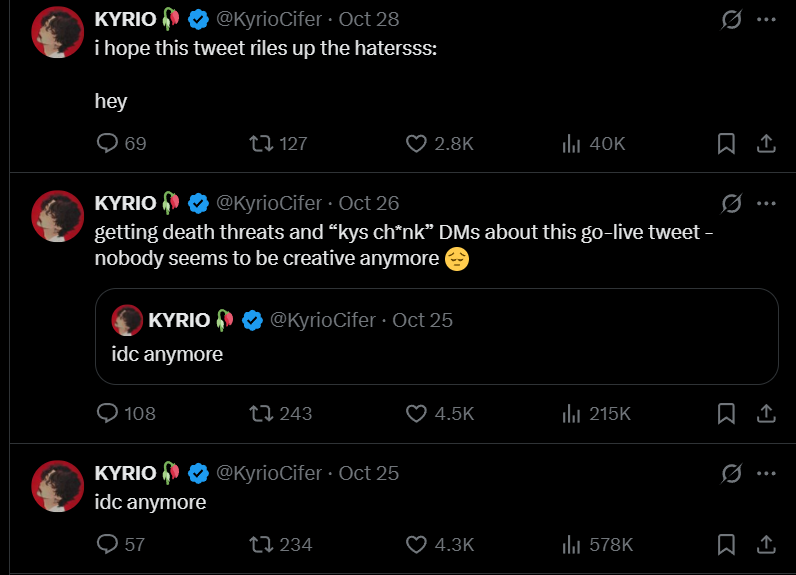
Task: Bookmark the Oct 28 tweet
Action: tap(727, 144)
